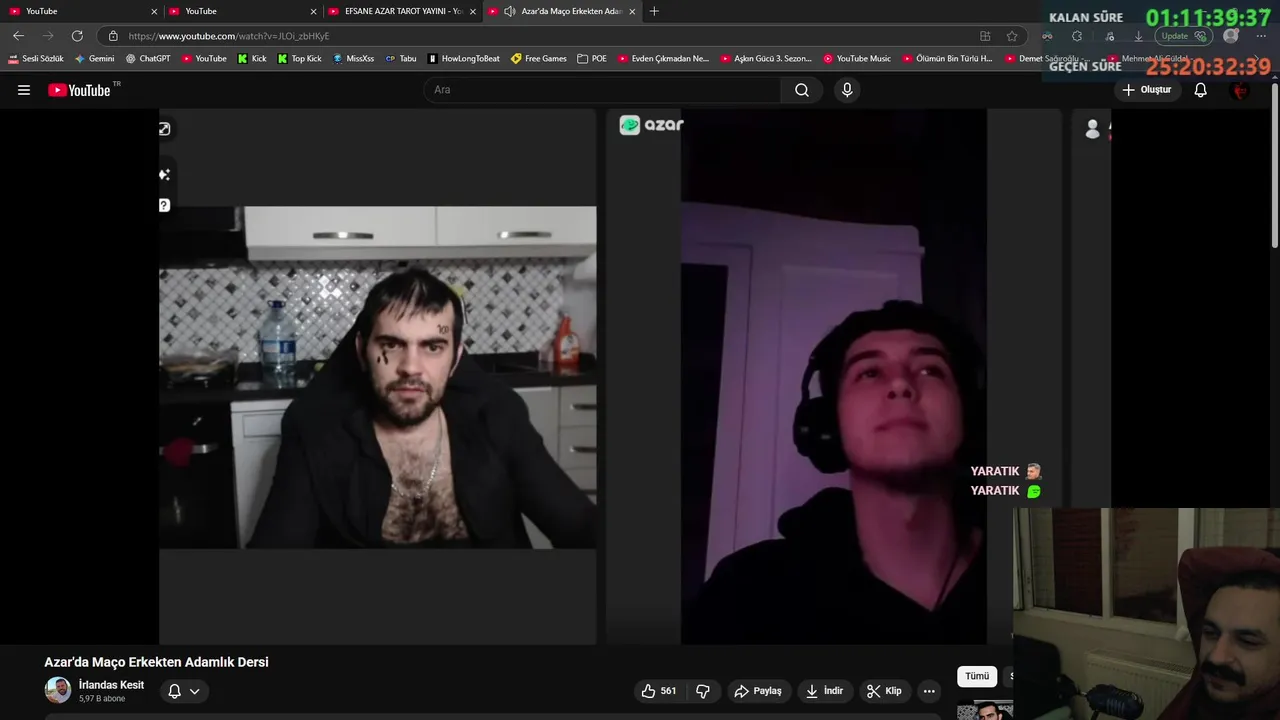This screenshot has width=1280, height=720.
Task: View site information via the lock icon
Action: pos(113,36)
